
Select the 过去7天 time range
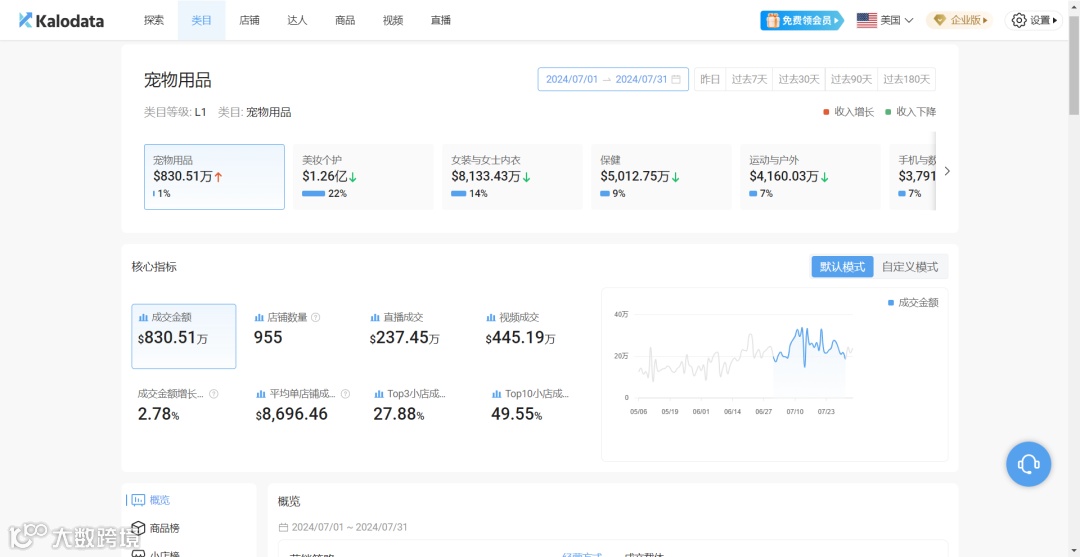tap(749, 79)
